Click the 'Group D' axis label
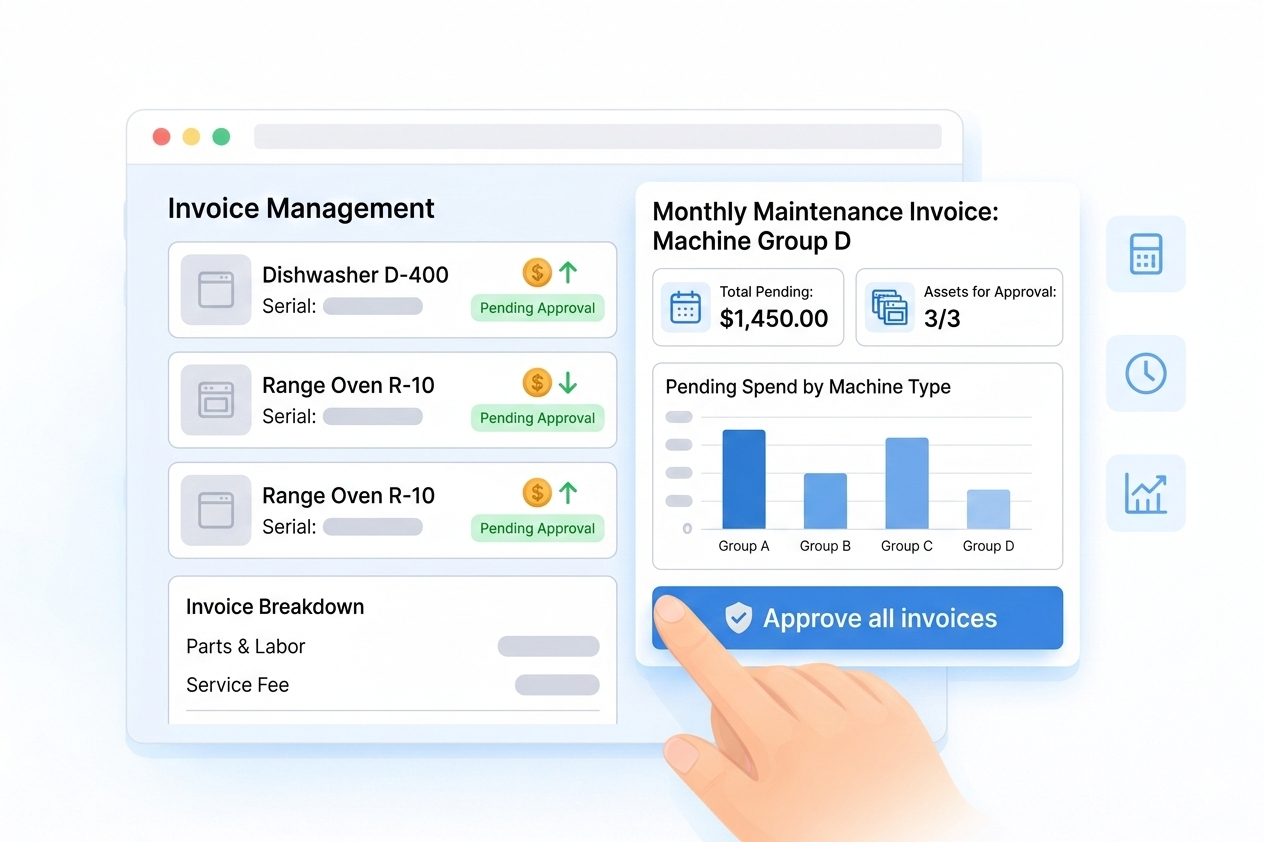This screenshot has width=1264, height=842. pyautogui.click(x=988, y=546)
